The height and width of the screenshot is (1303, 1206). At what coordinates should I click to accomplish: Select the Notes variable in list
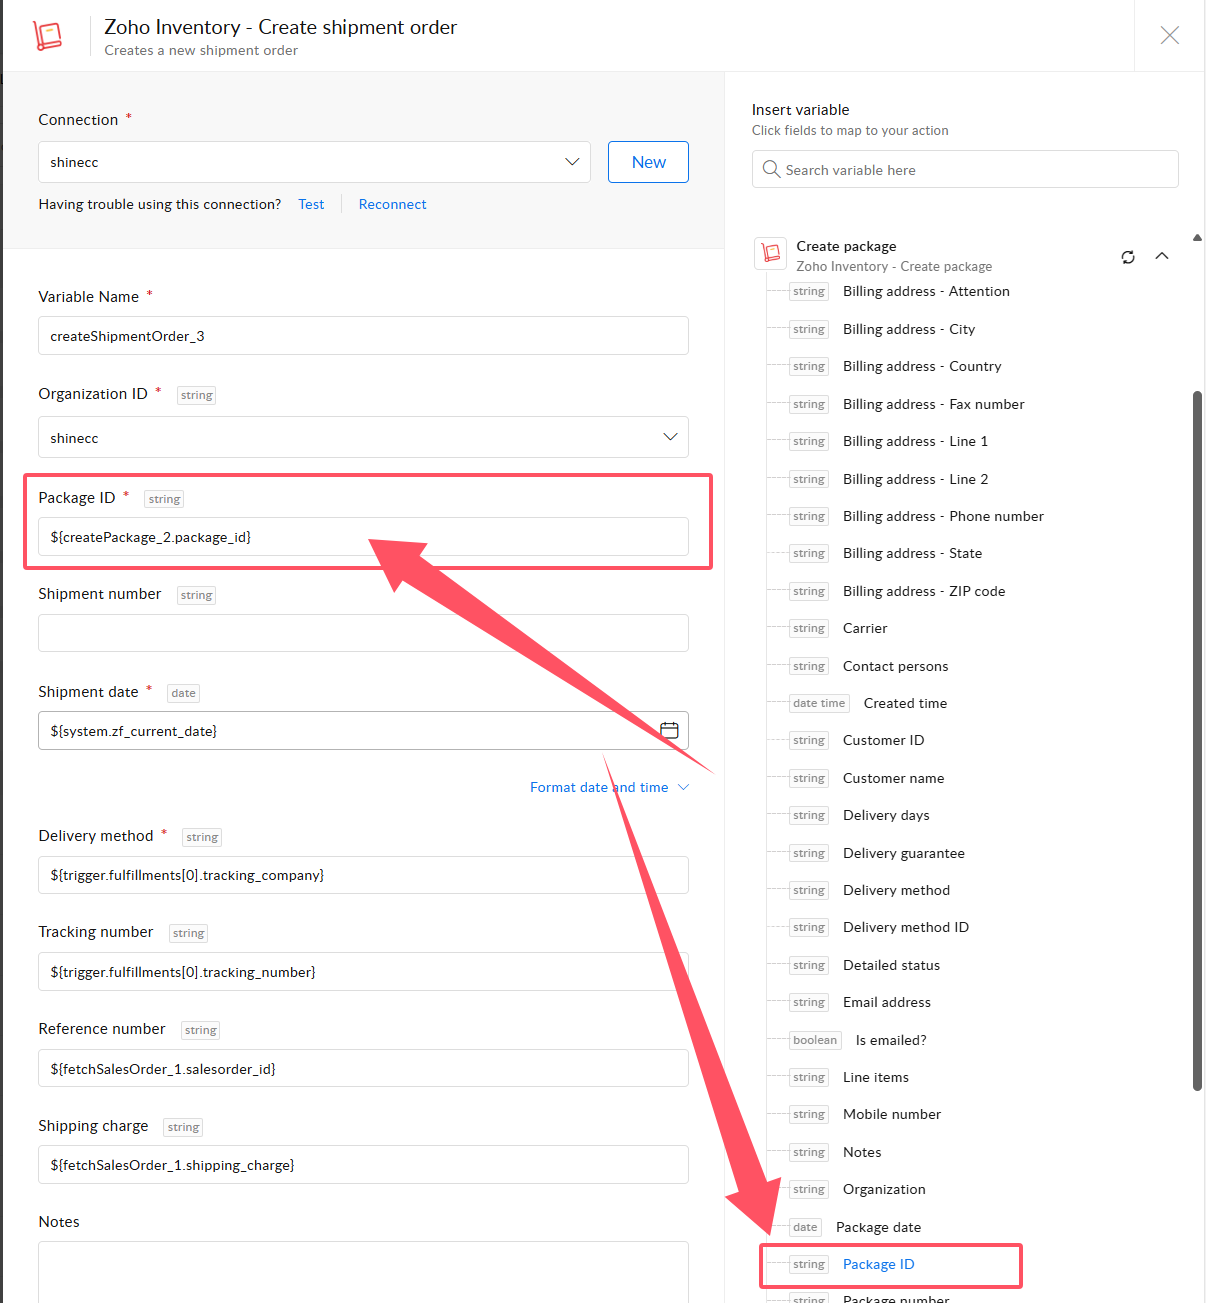(862, 1152)
